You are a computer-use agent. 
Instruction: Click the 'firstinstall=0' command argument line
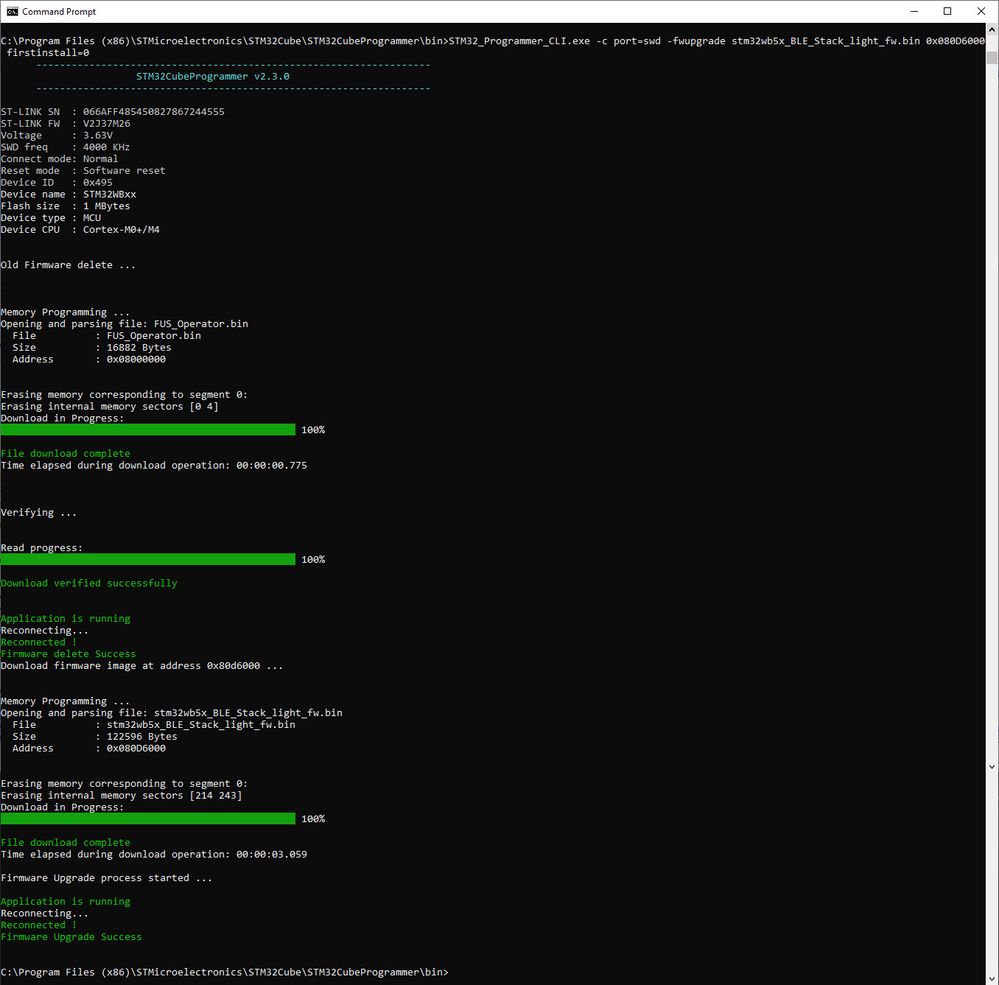pos(48,53)
